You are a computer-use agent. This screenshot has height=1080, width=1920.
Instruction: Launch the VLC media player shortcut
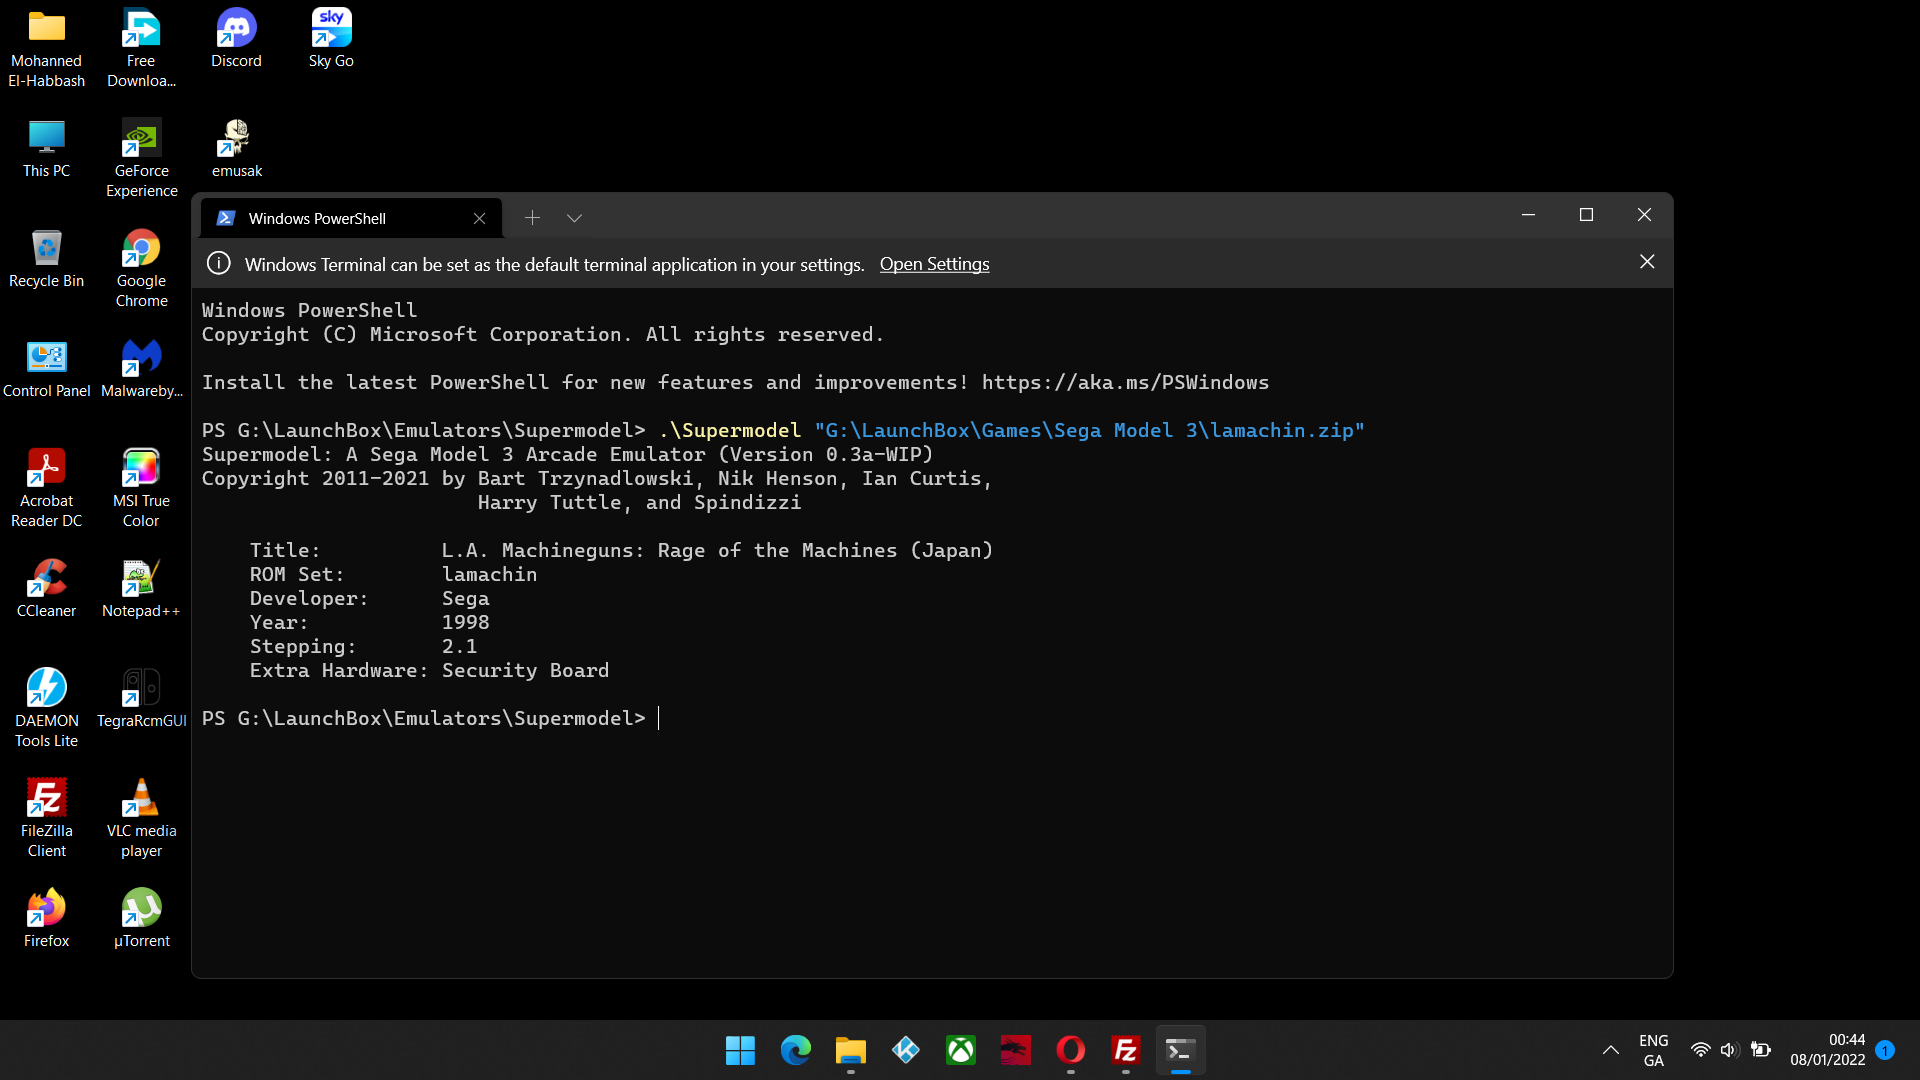141,819
